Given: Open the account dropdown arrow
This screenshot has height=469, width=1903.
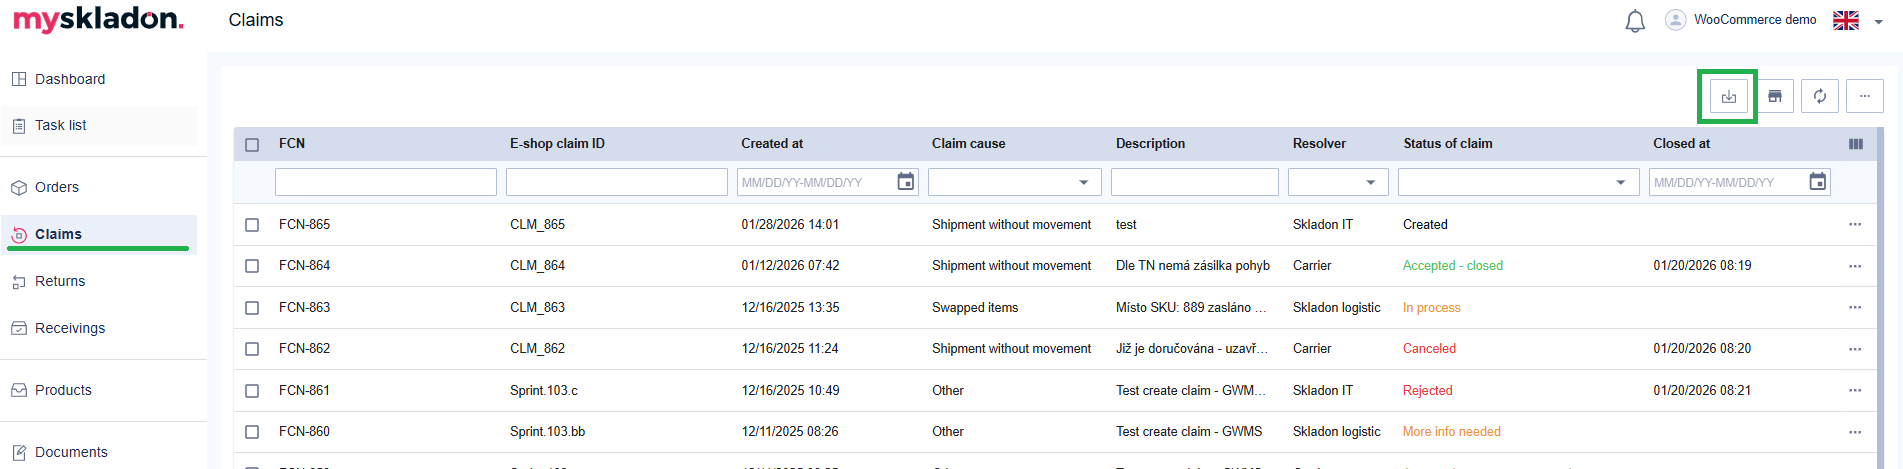Looking at the screenshot, I should (x=1878, y=22).
